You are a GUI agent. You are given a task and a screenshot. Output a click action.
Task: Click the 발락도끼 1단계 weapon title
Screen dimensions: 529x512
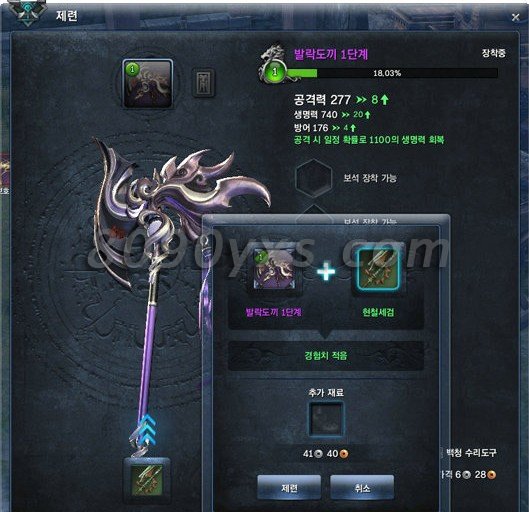point(331,54)
